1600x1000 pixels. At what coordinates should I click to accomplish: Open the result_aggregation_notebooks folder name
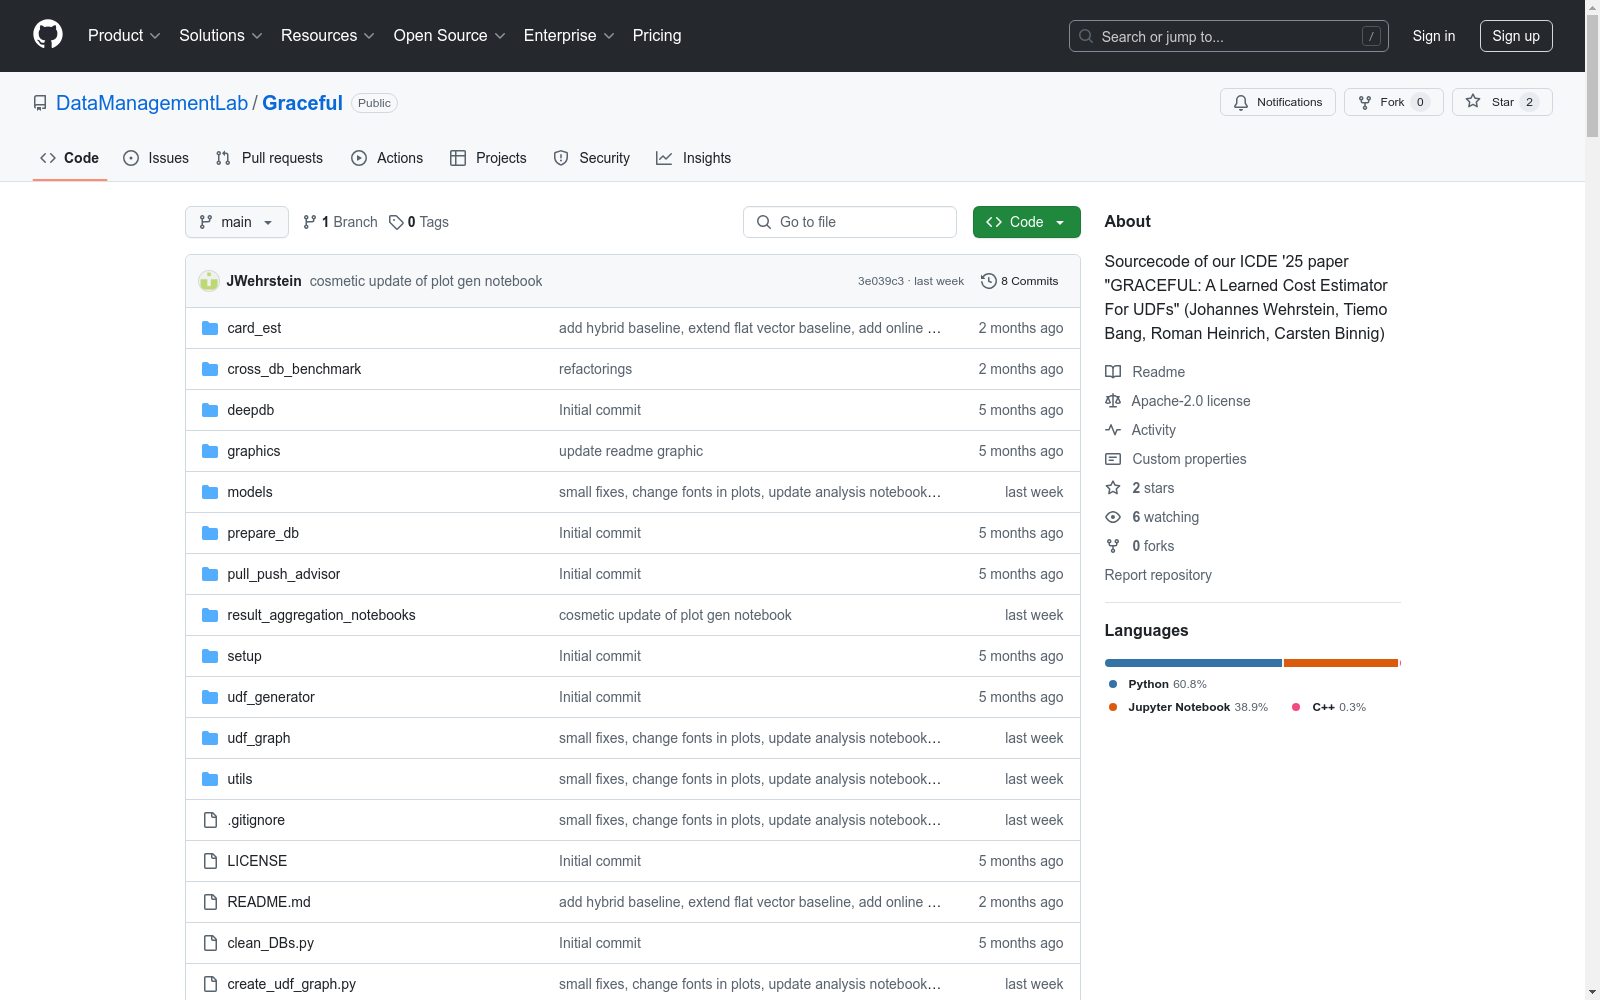coord(321,615)
